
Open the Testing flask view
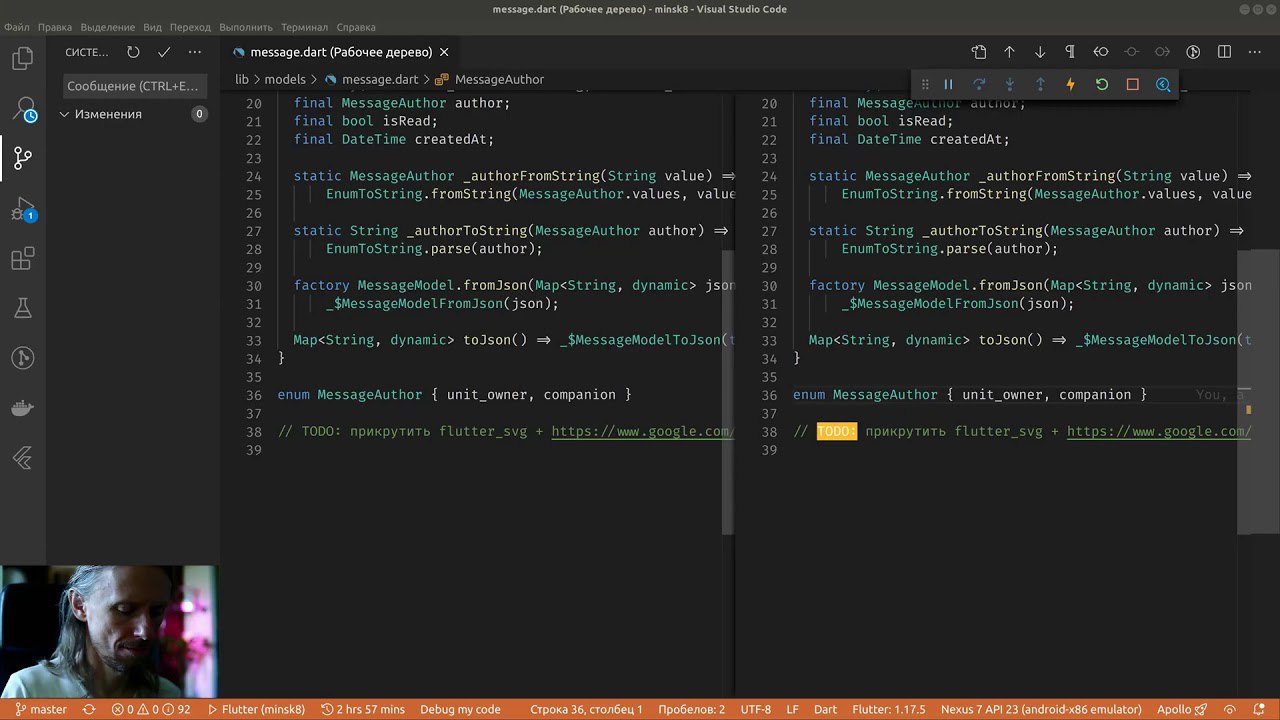coord(22,308)
